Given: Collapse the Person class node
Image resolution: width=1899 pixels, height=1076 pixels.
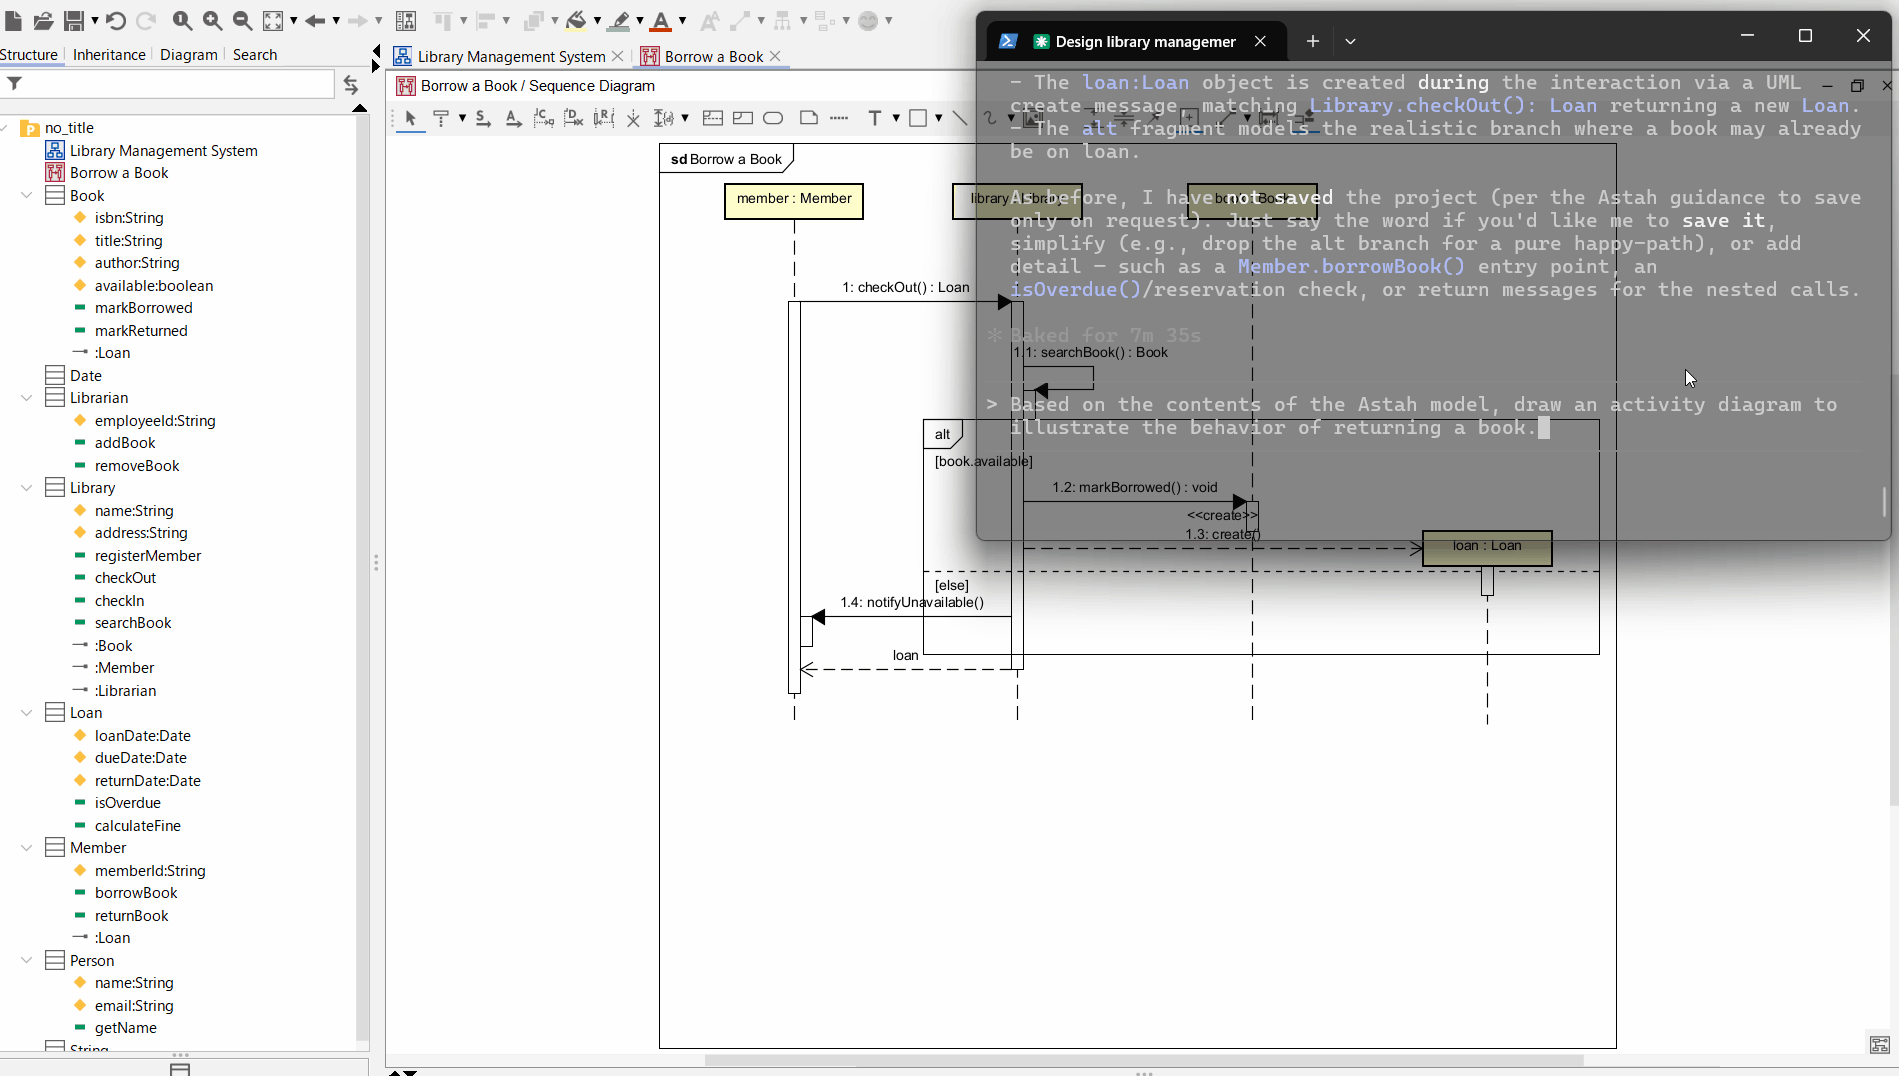Looking at the screenshot, I should [26, 960].
